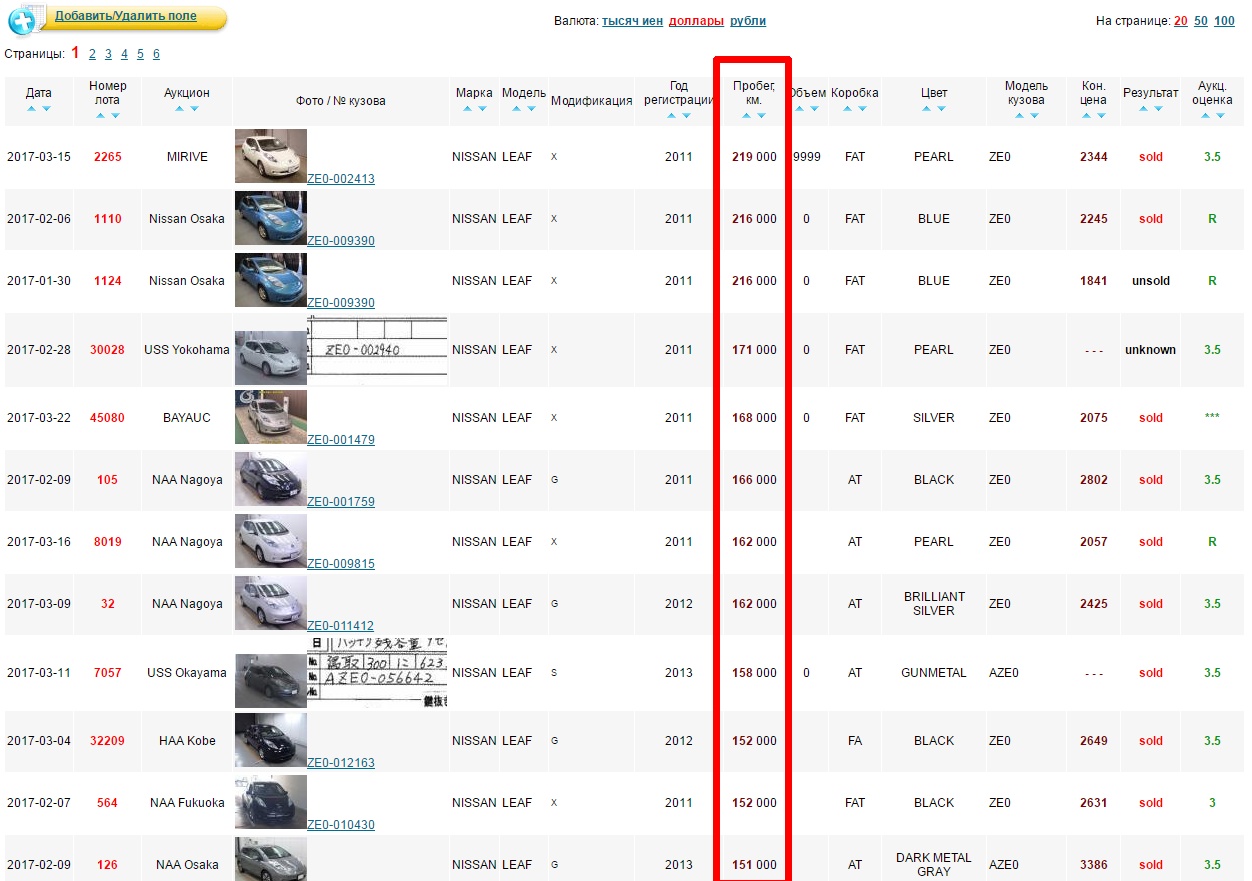Show 20 results per page
Screen dimensions: 1252x881
[1181, 21]
